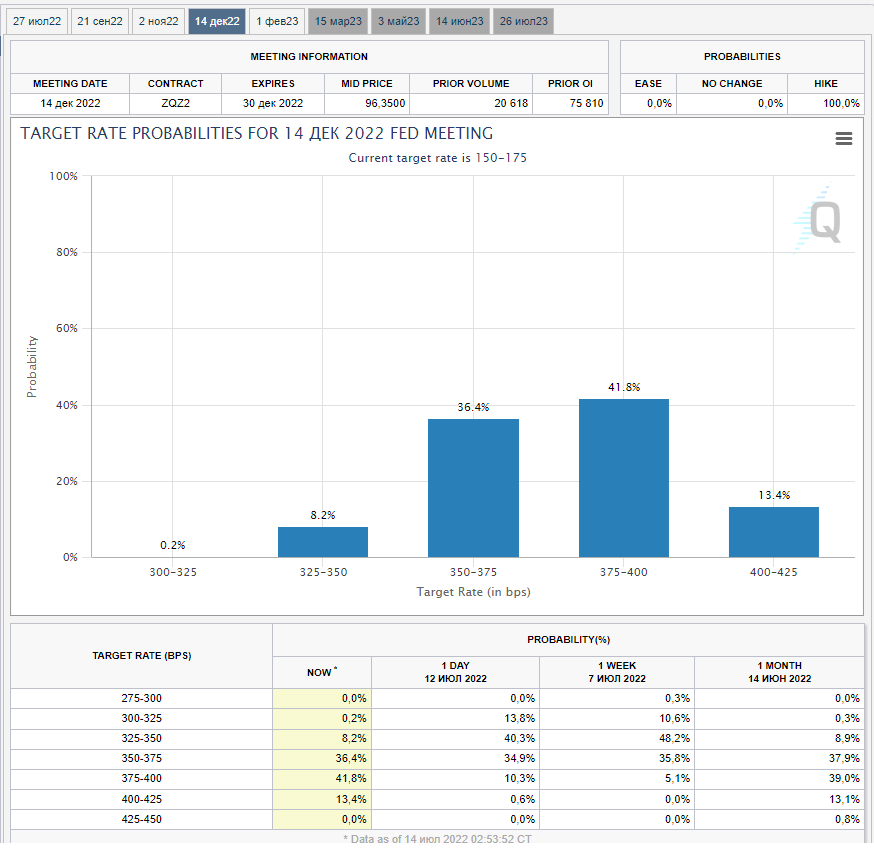
Task: Click the 375-400 bar showing 41.8%
Action: coord(623,478)
